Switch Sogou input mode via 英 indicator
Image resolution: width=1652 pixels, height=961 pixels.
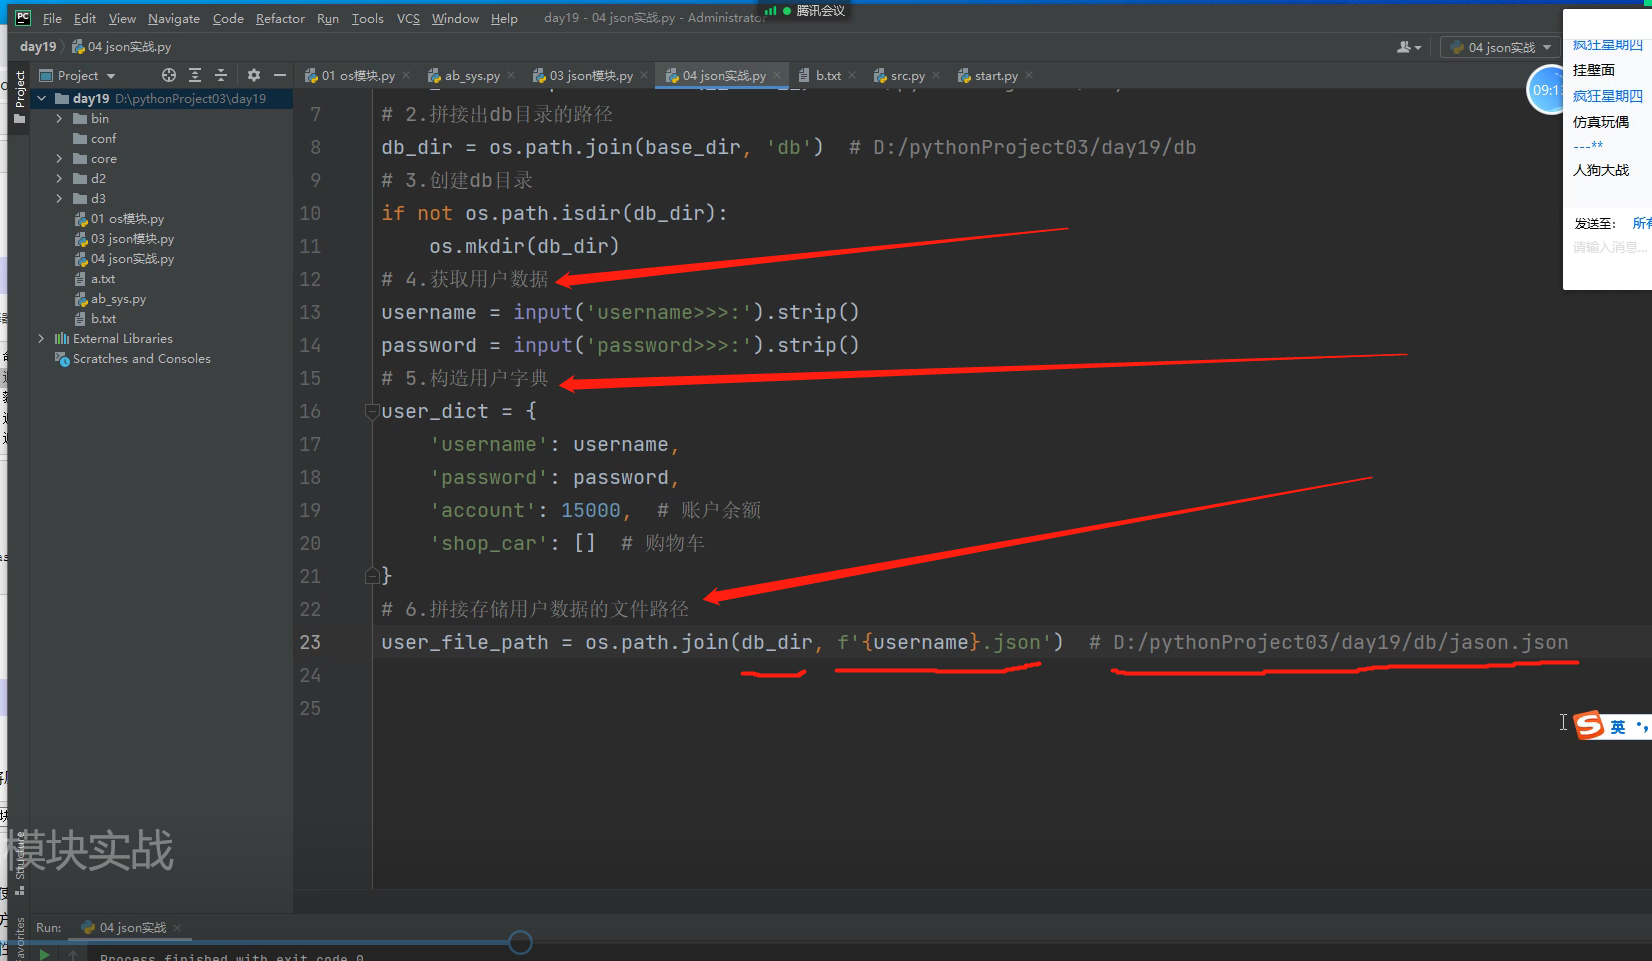click(1618, 727)
